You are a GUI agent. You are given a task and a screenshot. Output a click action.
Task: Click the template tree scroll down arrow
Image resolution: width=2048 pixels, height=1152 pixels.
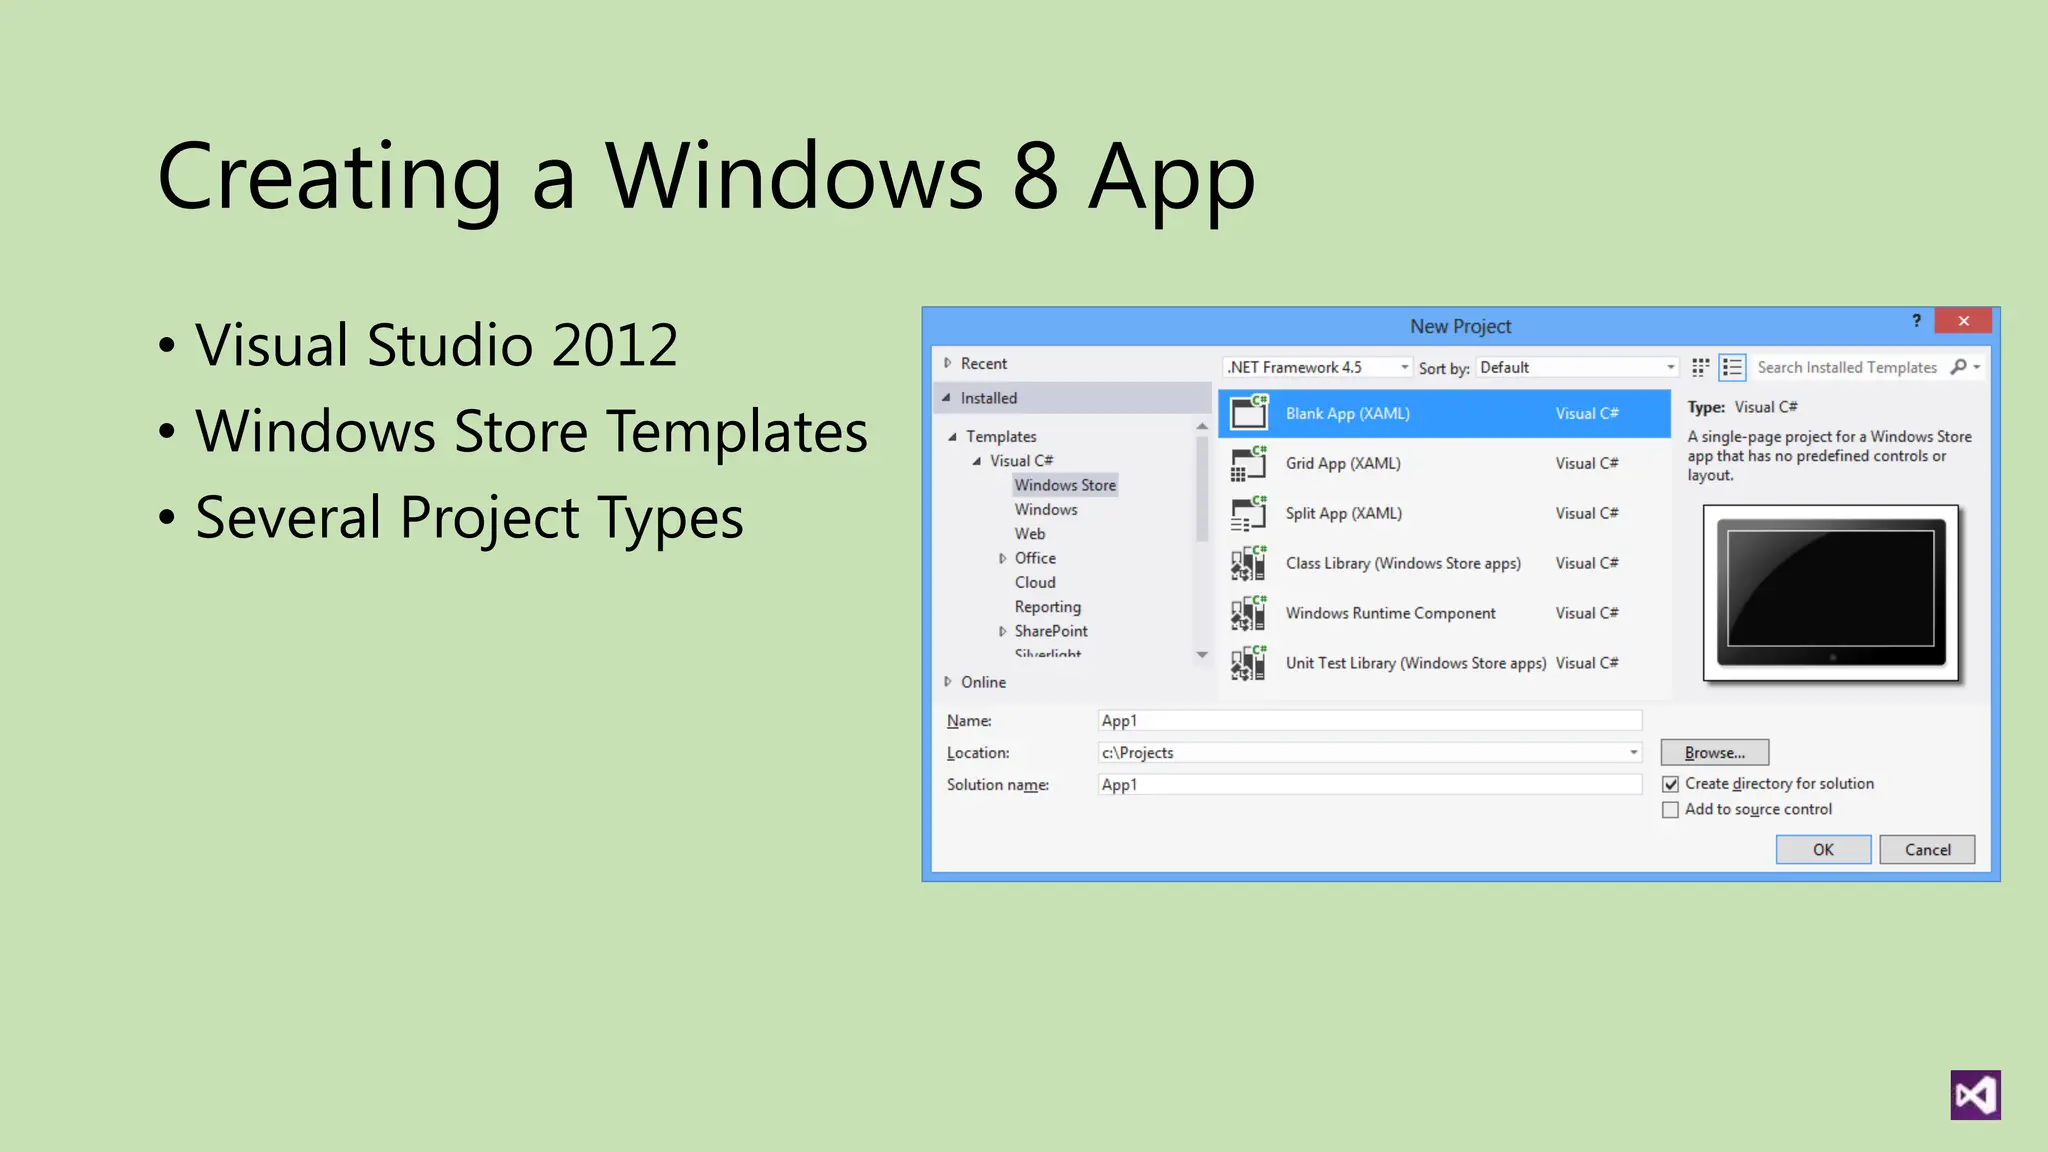tap(1202, 655)
